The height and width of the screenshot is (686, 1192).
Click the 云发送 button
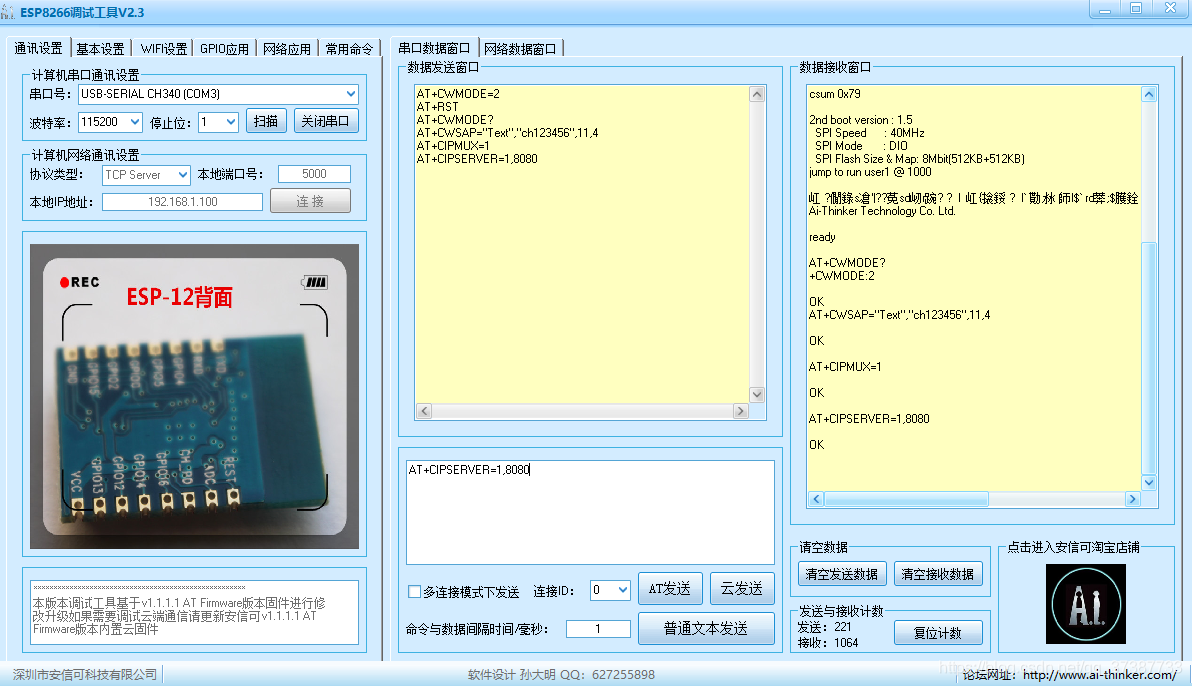point(742,589)
